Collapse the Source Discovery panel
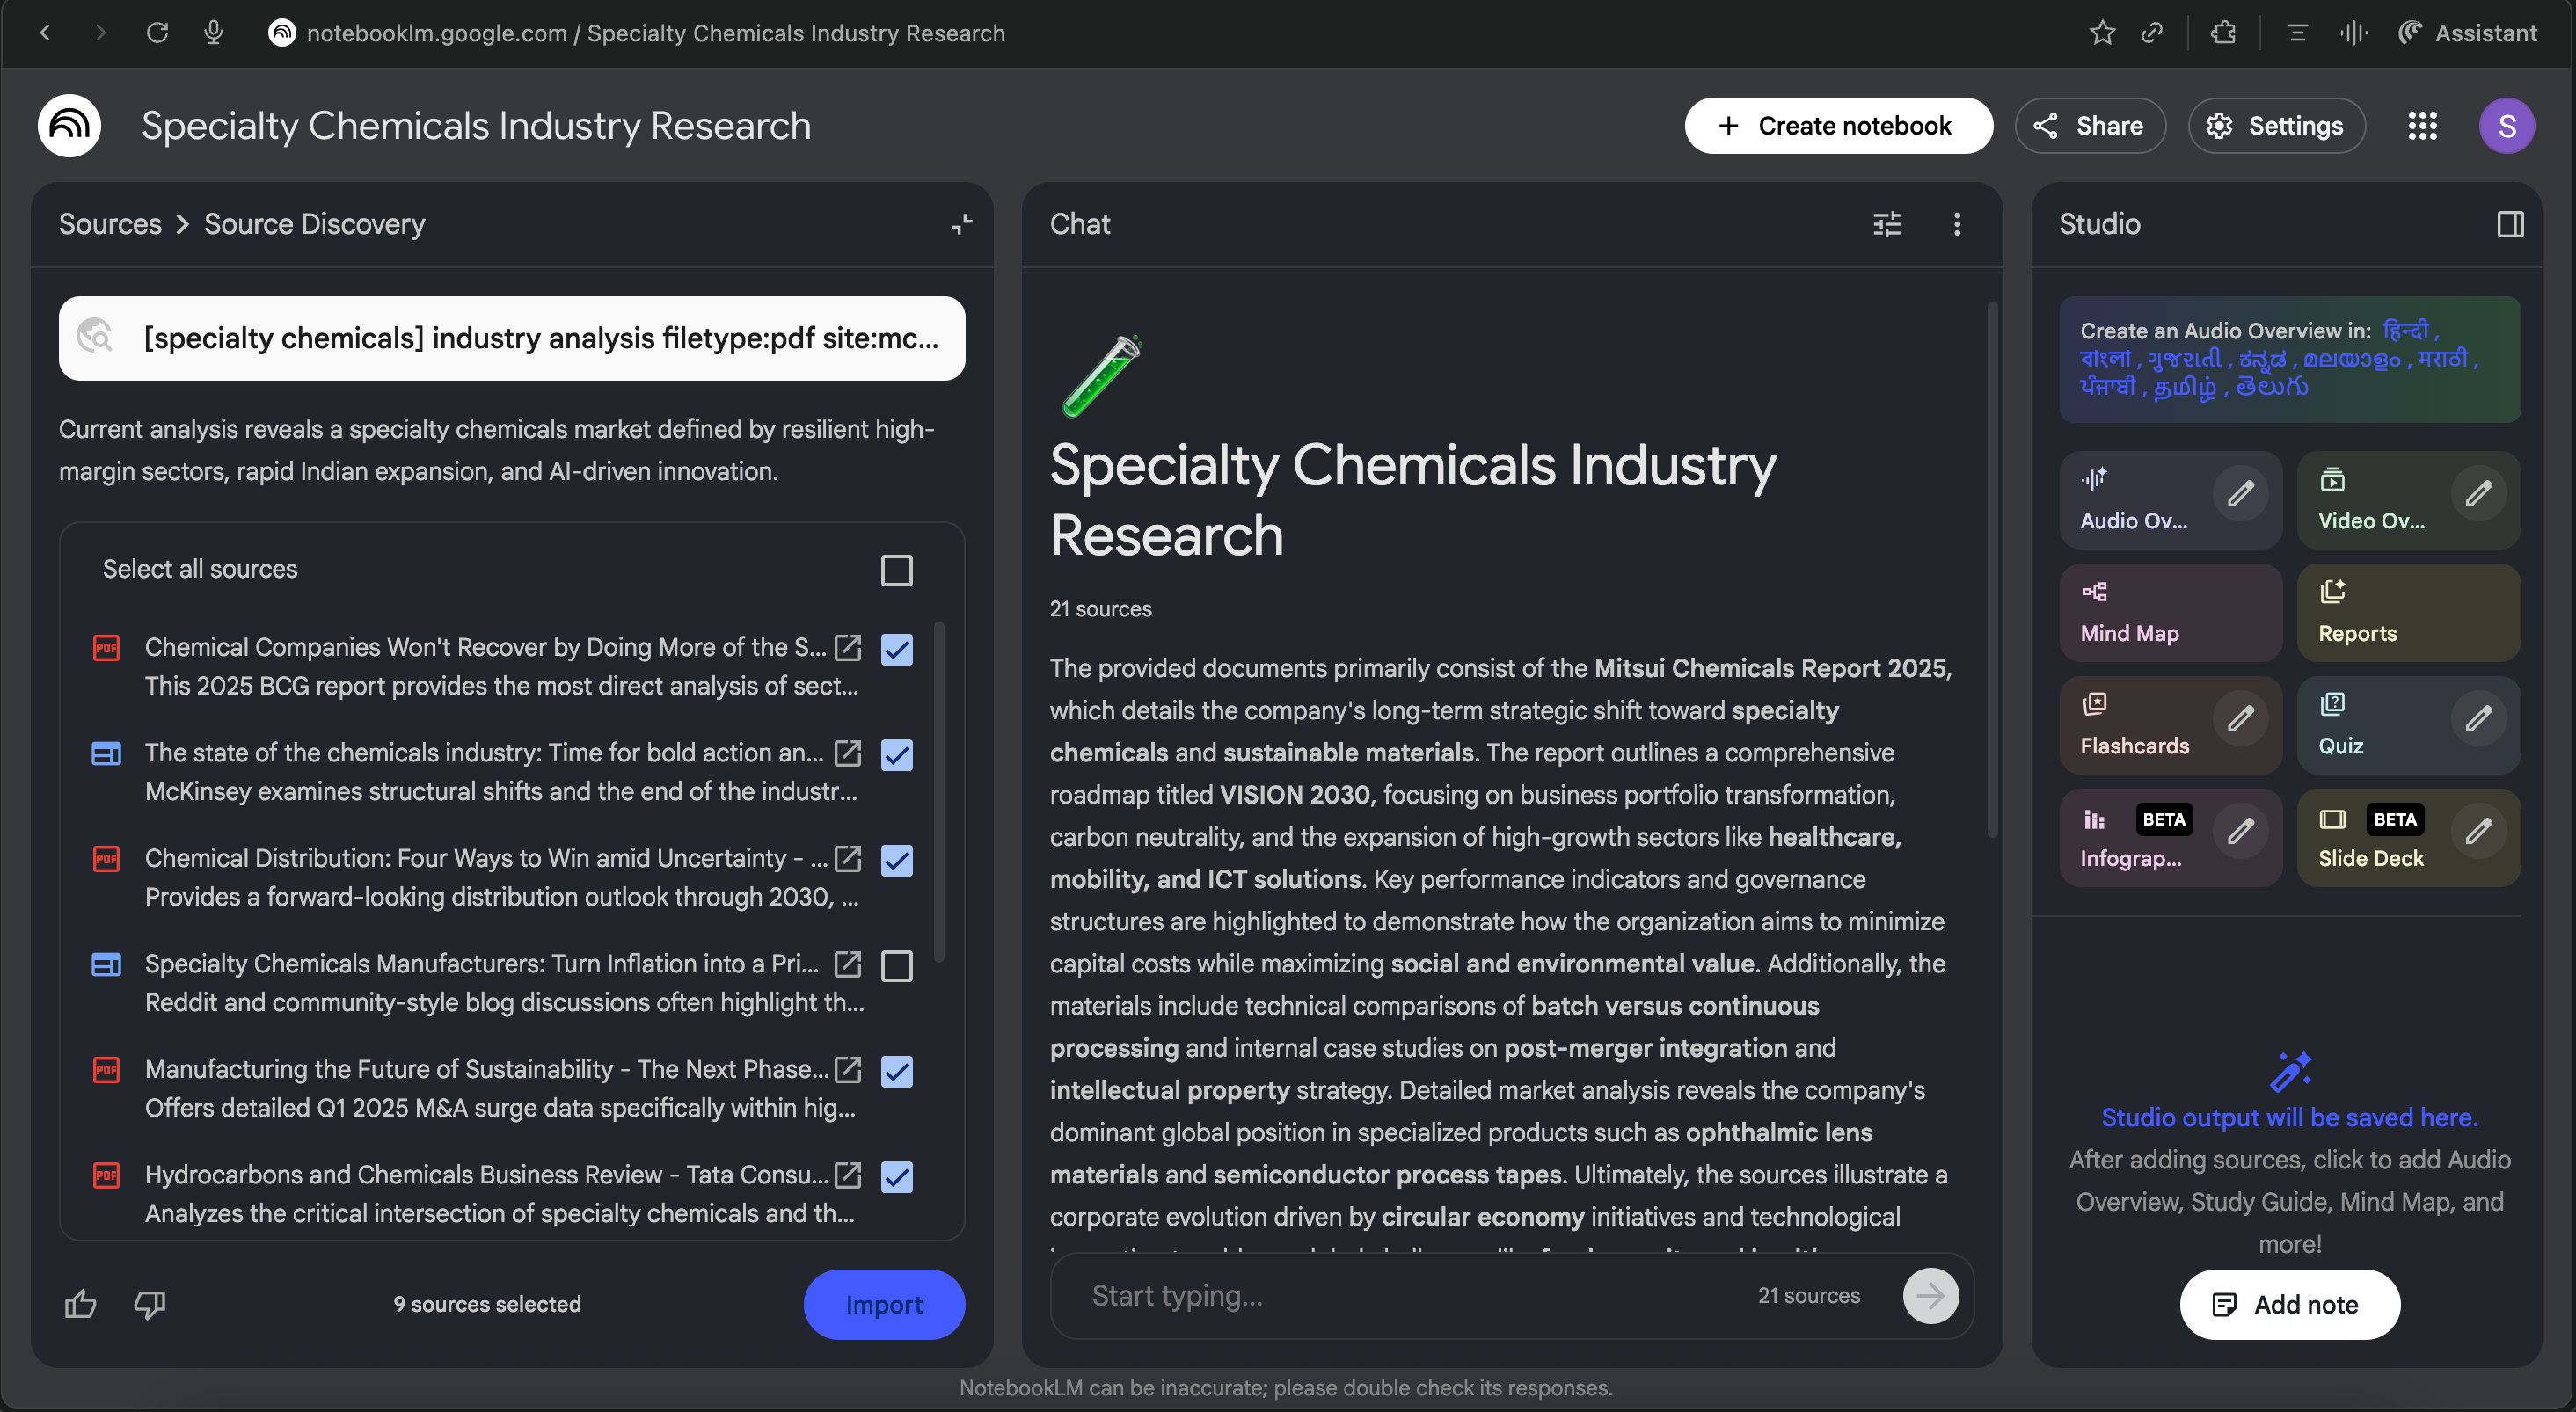 (962, 224)
